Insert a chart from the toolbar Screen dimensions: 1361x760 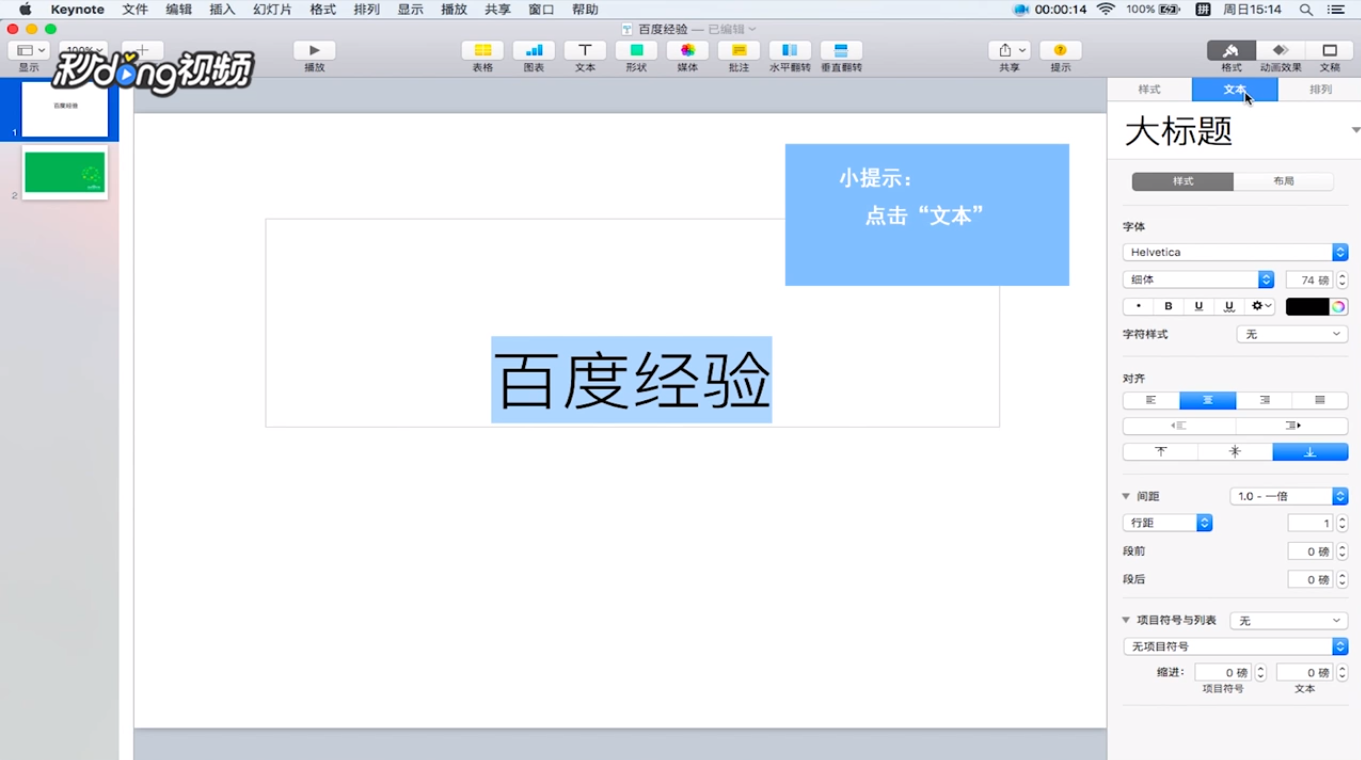coord(534,50)
